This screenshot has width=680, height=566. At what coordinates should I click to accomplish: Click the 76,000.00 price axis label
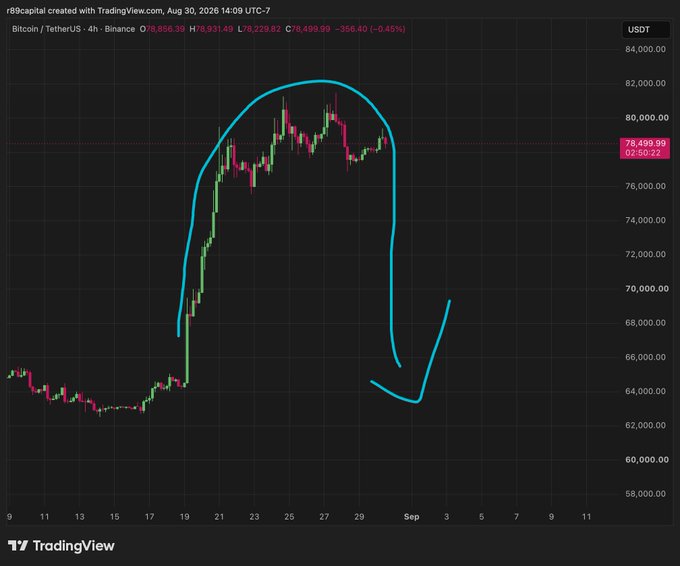click(x=645, y=186)
